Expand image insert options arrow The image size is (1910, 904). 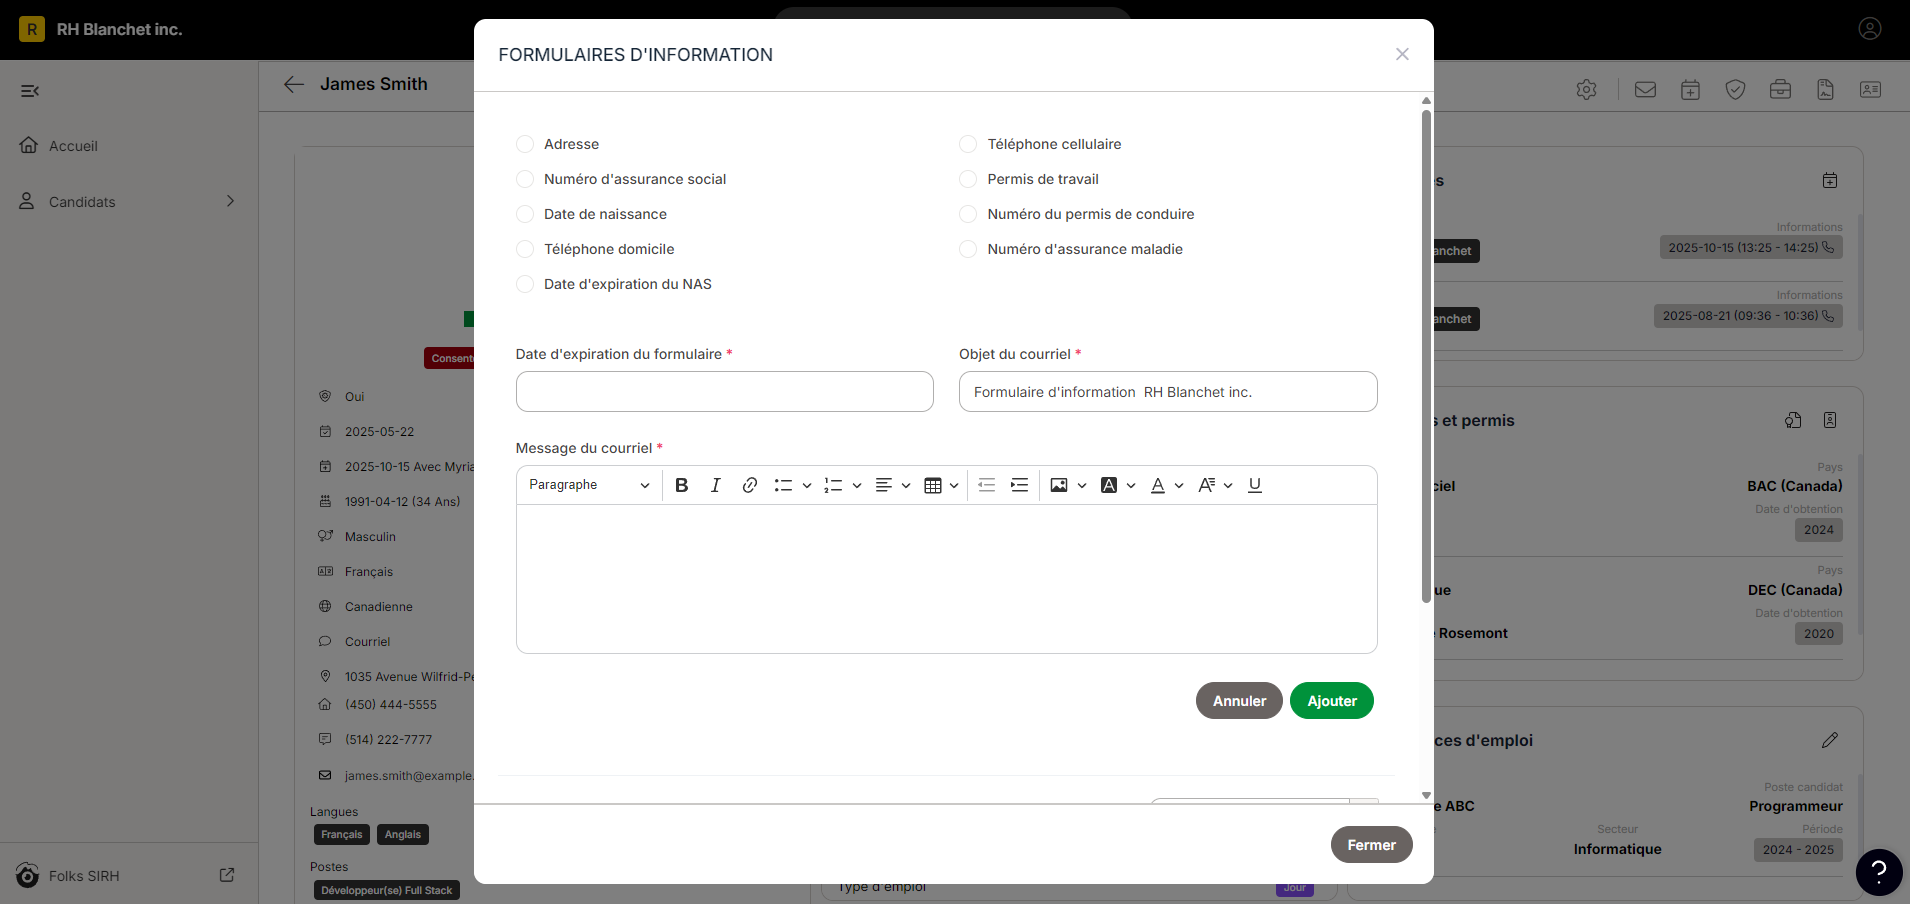tap(1082, 485)
